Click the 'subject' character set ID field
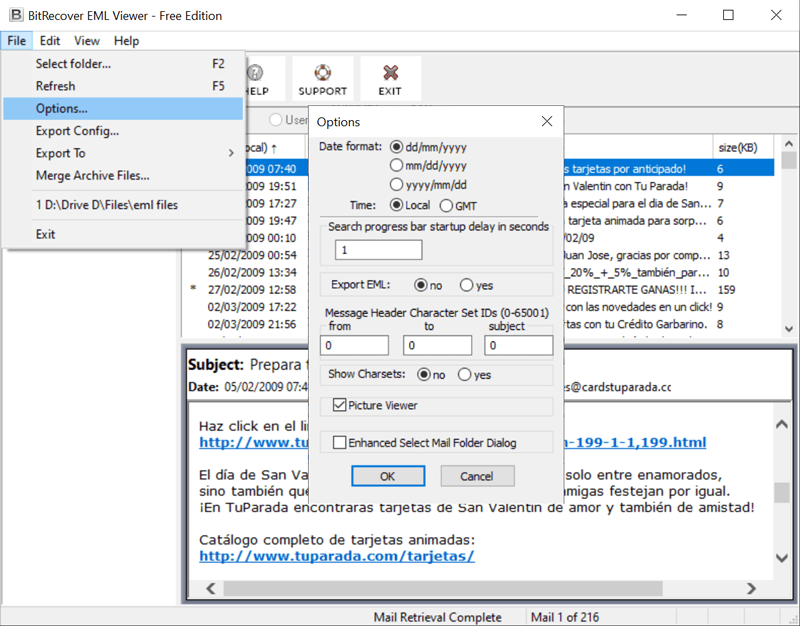Image resolution: width=800 pixels, height=626 pixels. pyautogui.click(x=519, y=345)
